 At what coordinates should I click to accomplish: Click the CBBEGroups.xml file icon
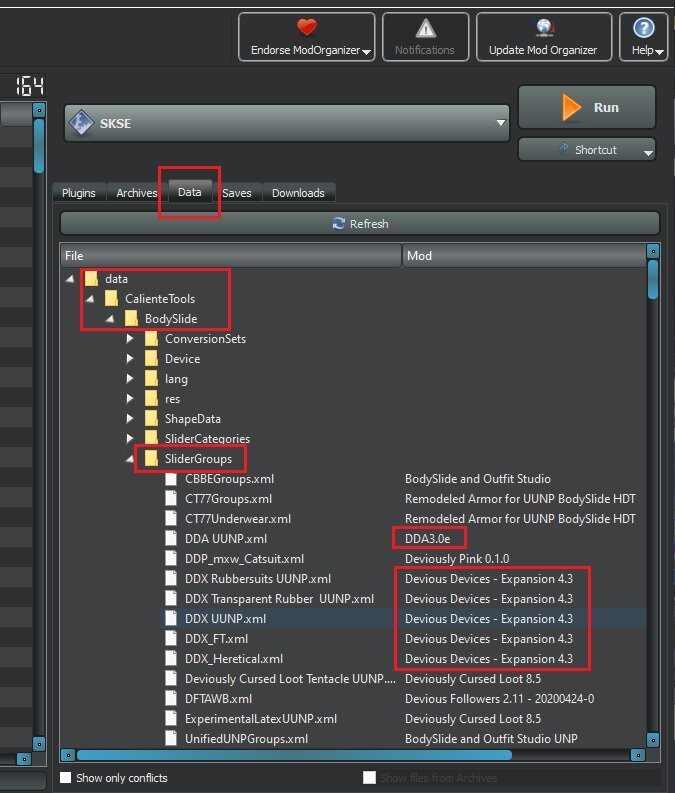(x=171, y=478)
